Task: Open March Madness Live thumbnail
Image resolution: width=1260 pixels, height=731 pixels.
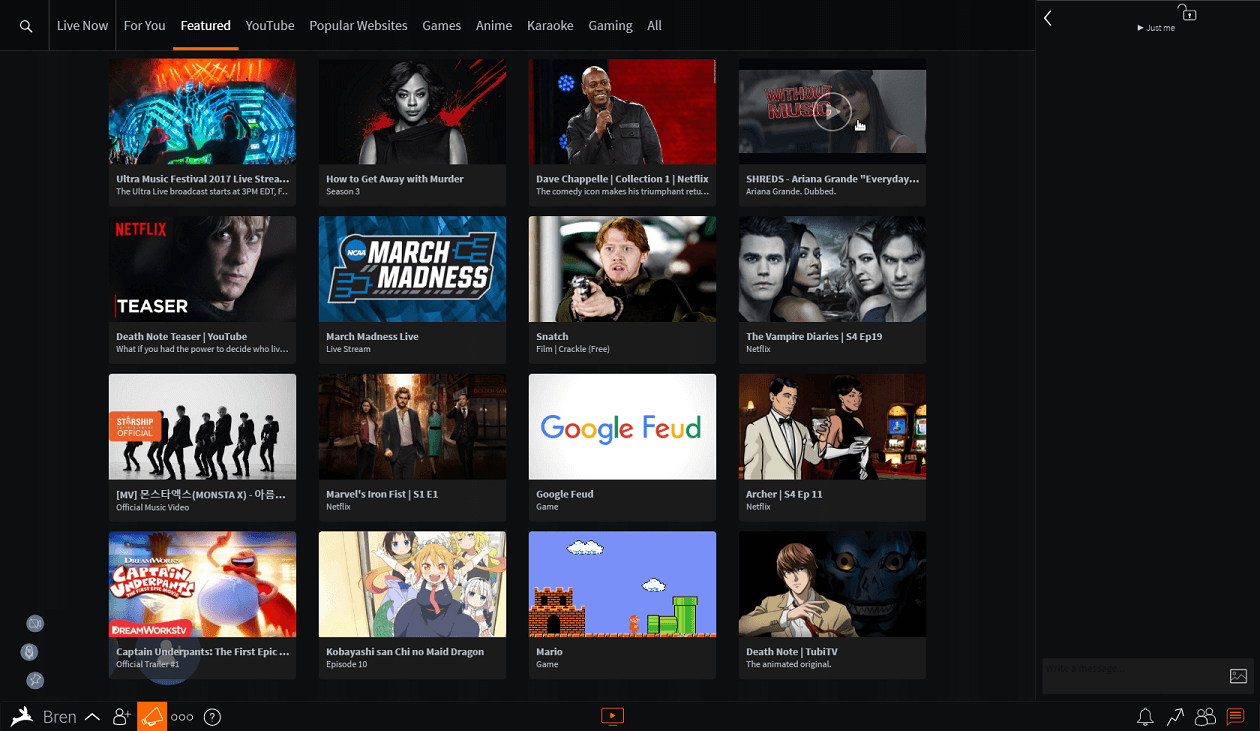Action: 412,269
